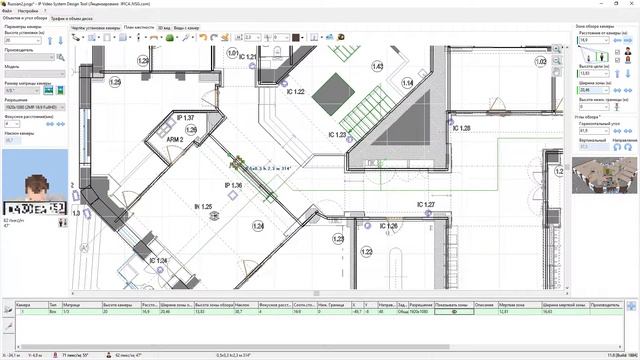Select the wrench tool in toolbar

pyautogui.click(x=185, y=37)
